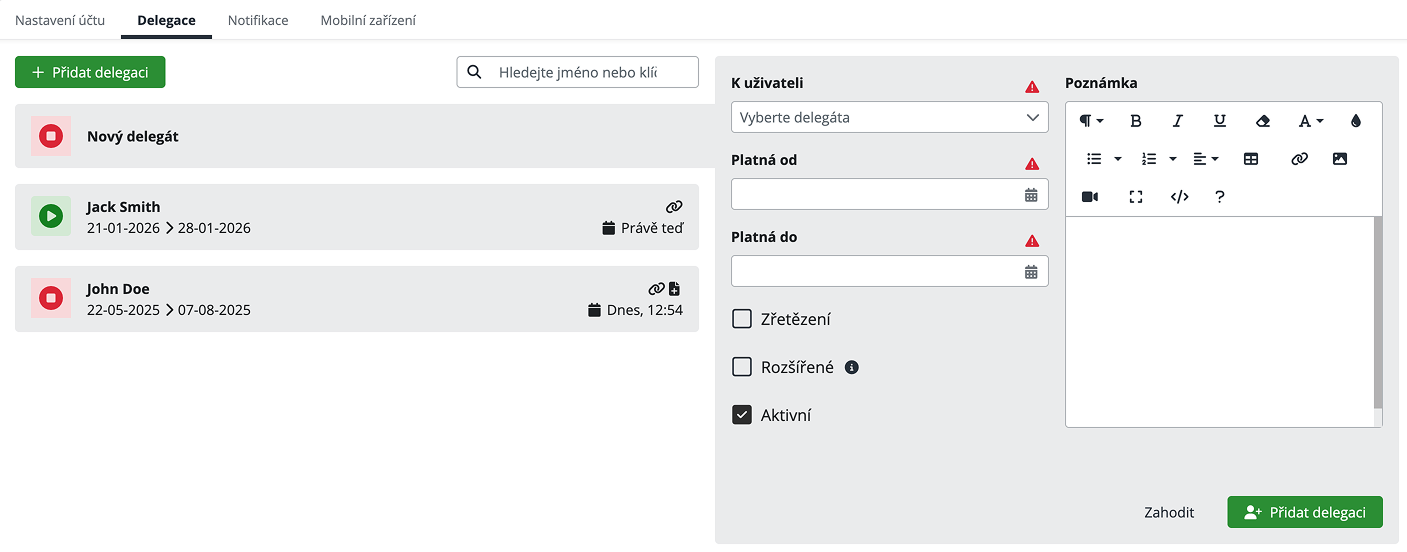Insert a table using the table icon
The image size is (1407, 552).
click(x=1250, y=159)
